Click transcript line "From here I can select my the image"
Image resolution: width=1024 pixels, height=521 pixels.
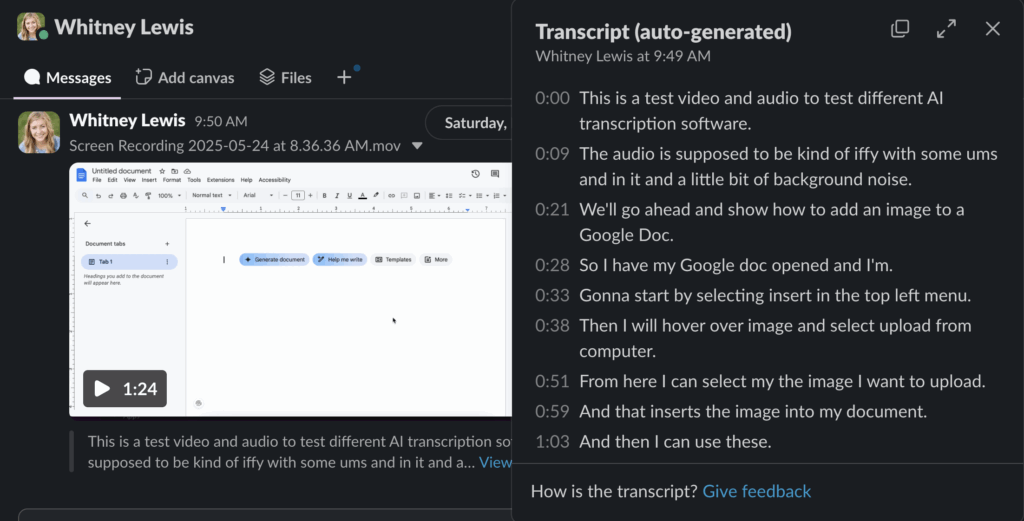(x=782, y=381)
